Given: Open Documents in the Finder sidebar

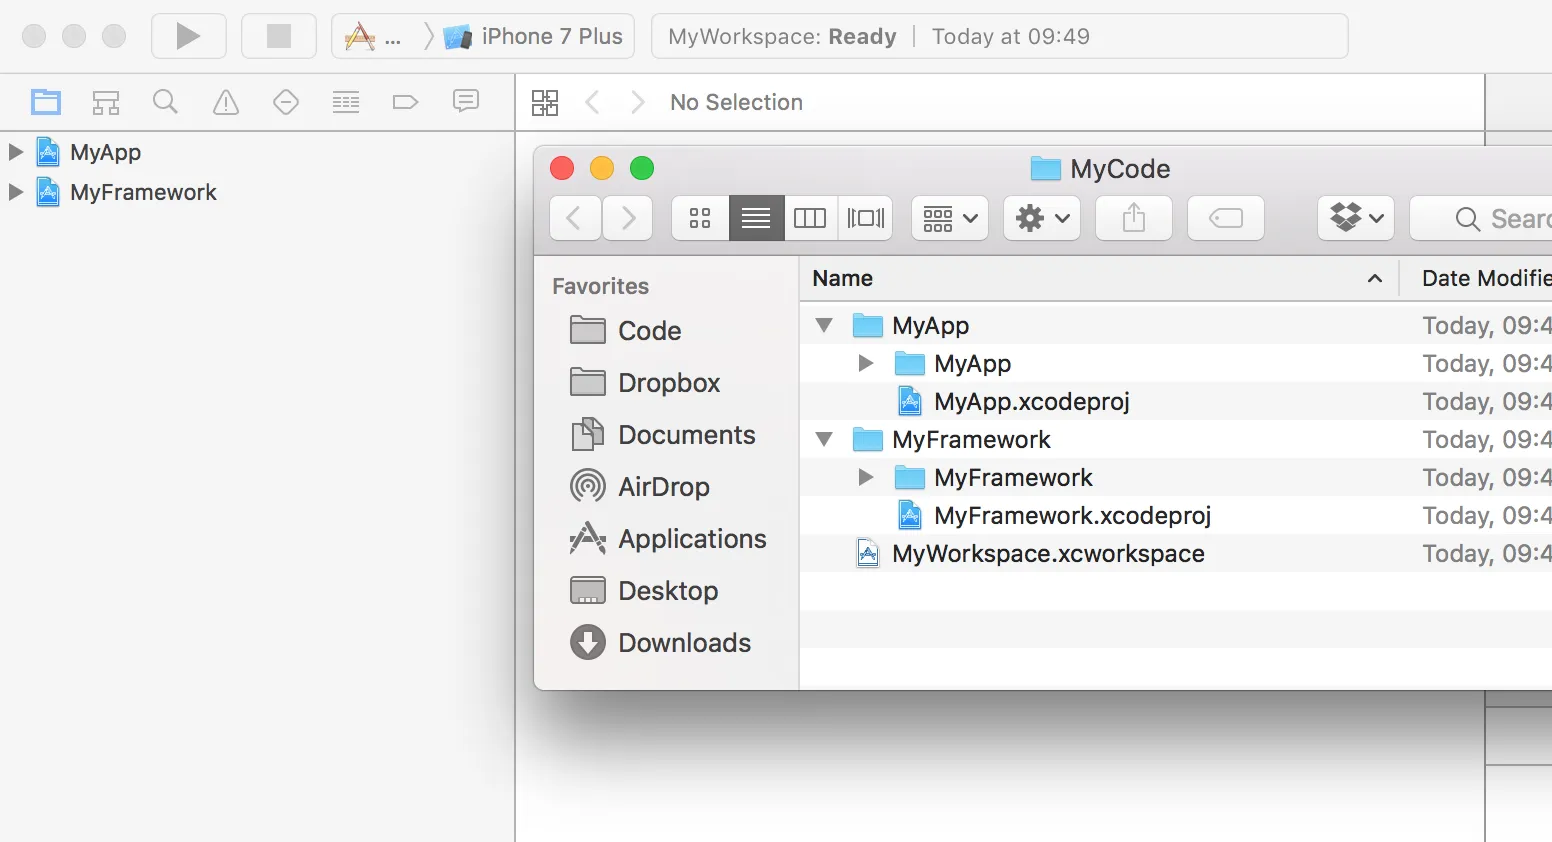Looking at the screenshot, I should [x=663, y=435].
